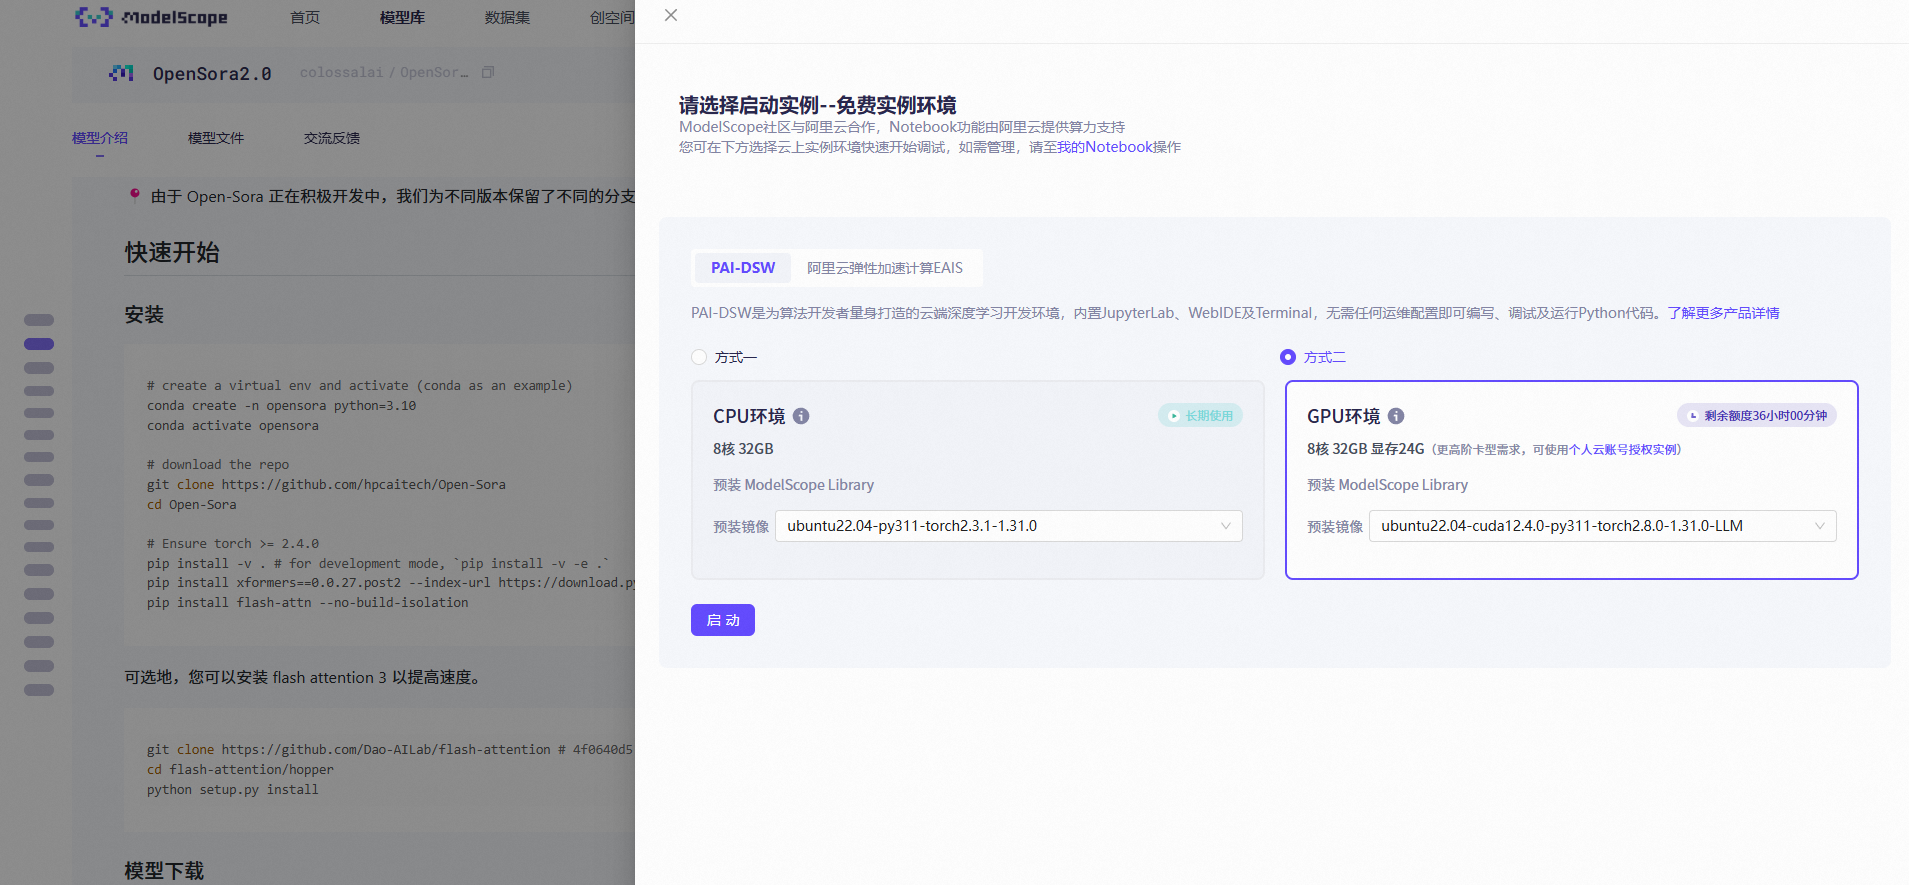This screenshot has width=1909, height=885.
Task: Click the CPU环境 info icon
Action: point(801,416)
